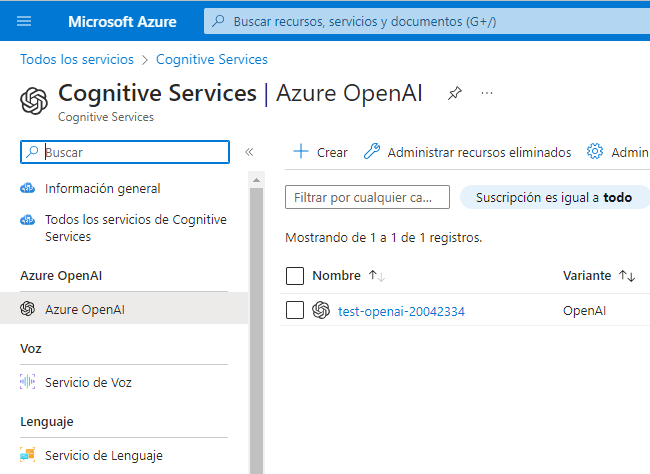Click the plus icon next to Crear
The height and width of the screenshot is (474, 650).
click(x=301, y=151)
